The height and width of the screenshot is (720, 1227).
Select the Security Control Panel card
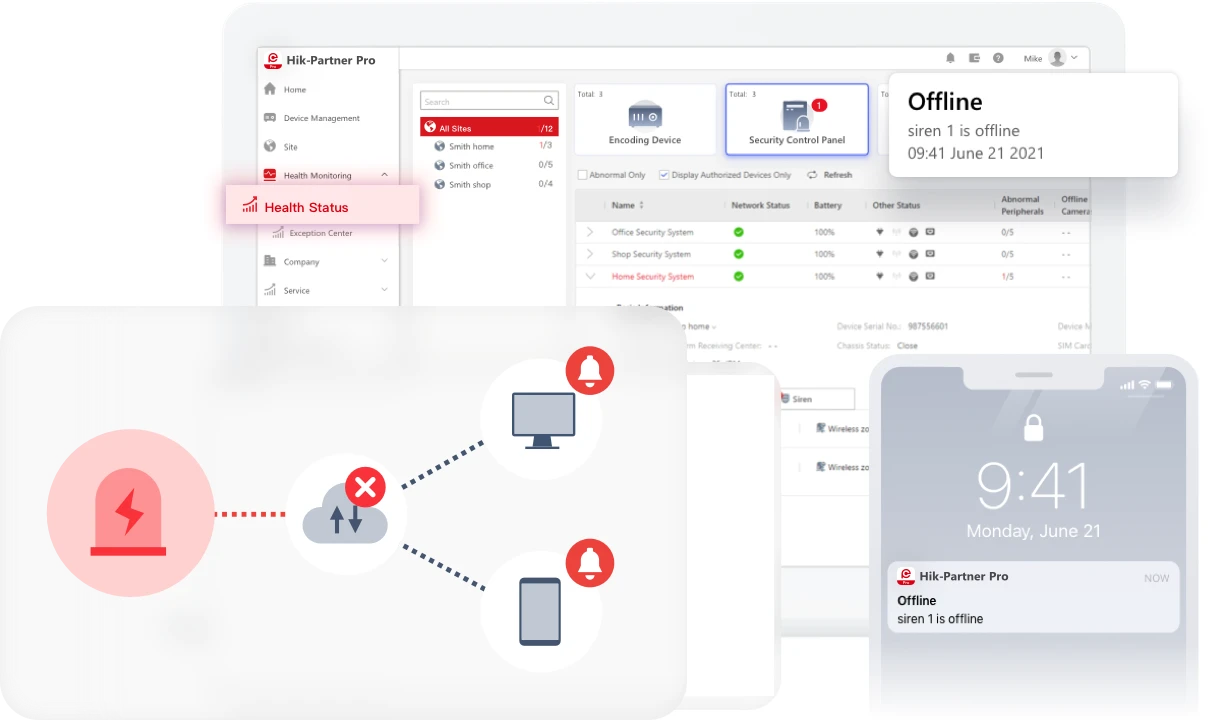coord(796,120)
